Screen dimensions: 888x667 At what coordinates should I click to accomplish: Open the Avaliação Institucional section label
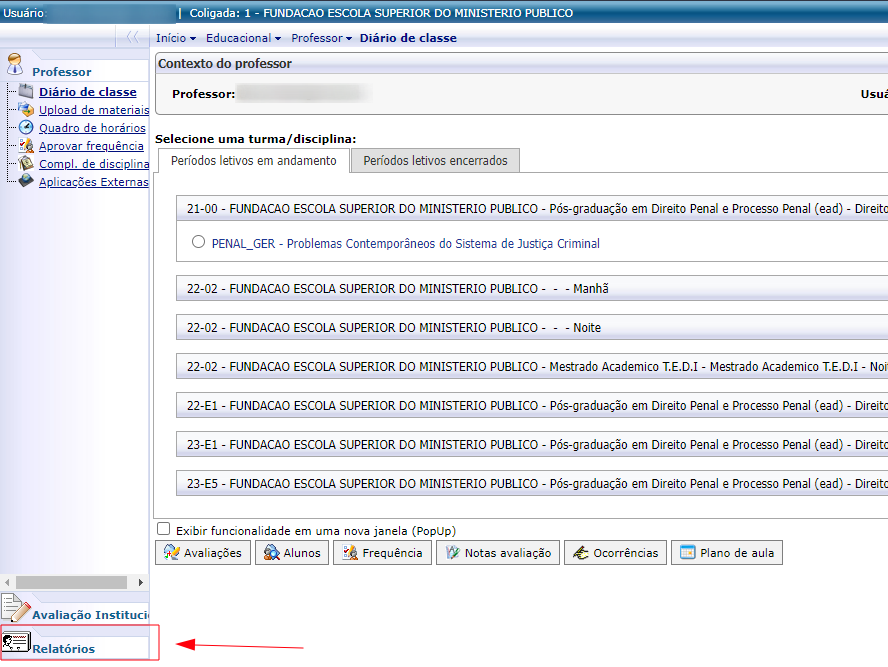pos(91,615)
